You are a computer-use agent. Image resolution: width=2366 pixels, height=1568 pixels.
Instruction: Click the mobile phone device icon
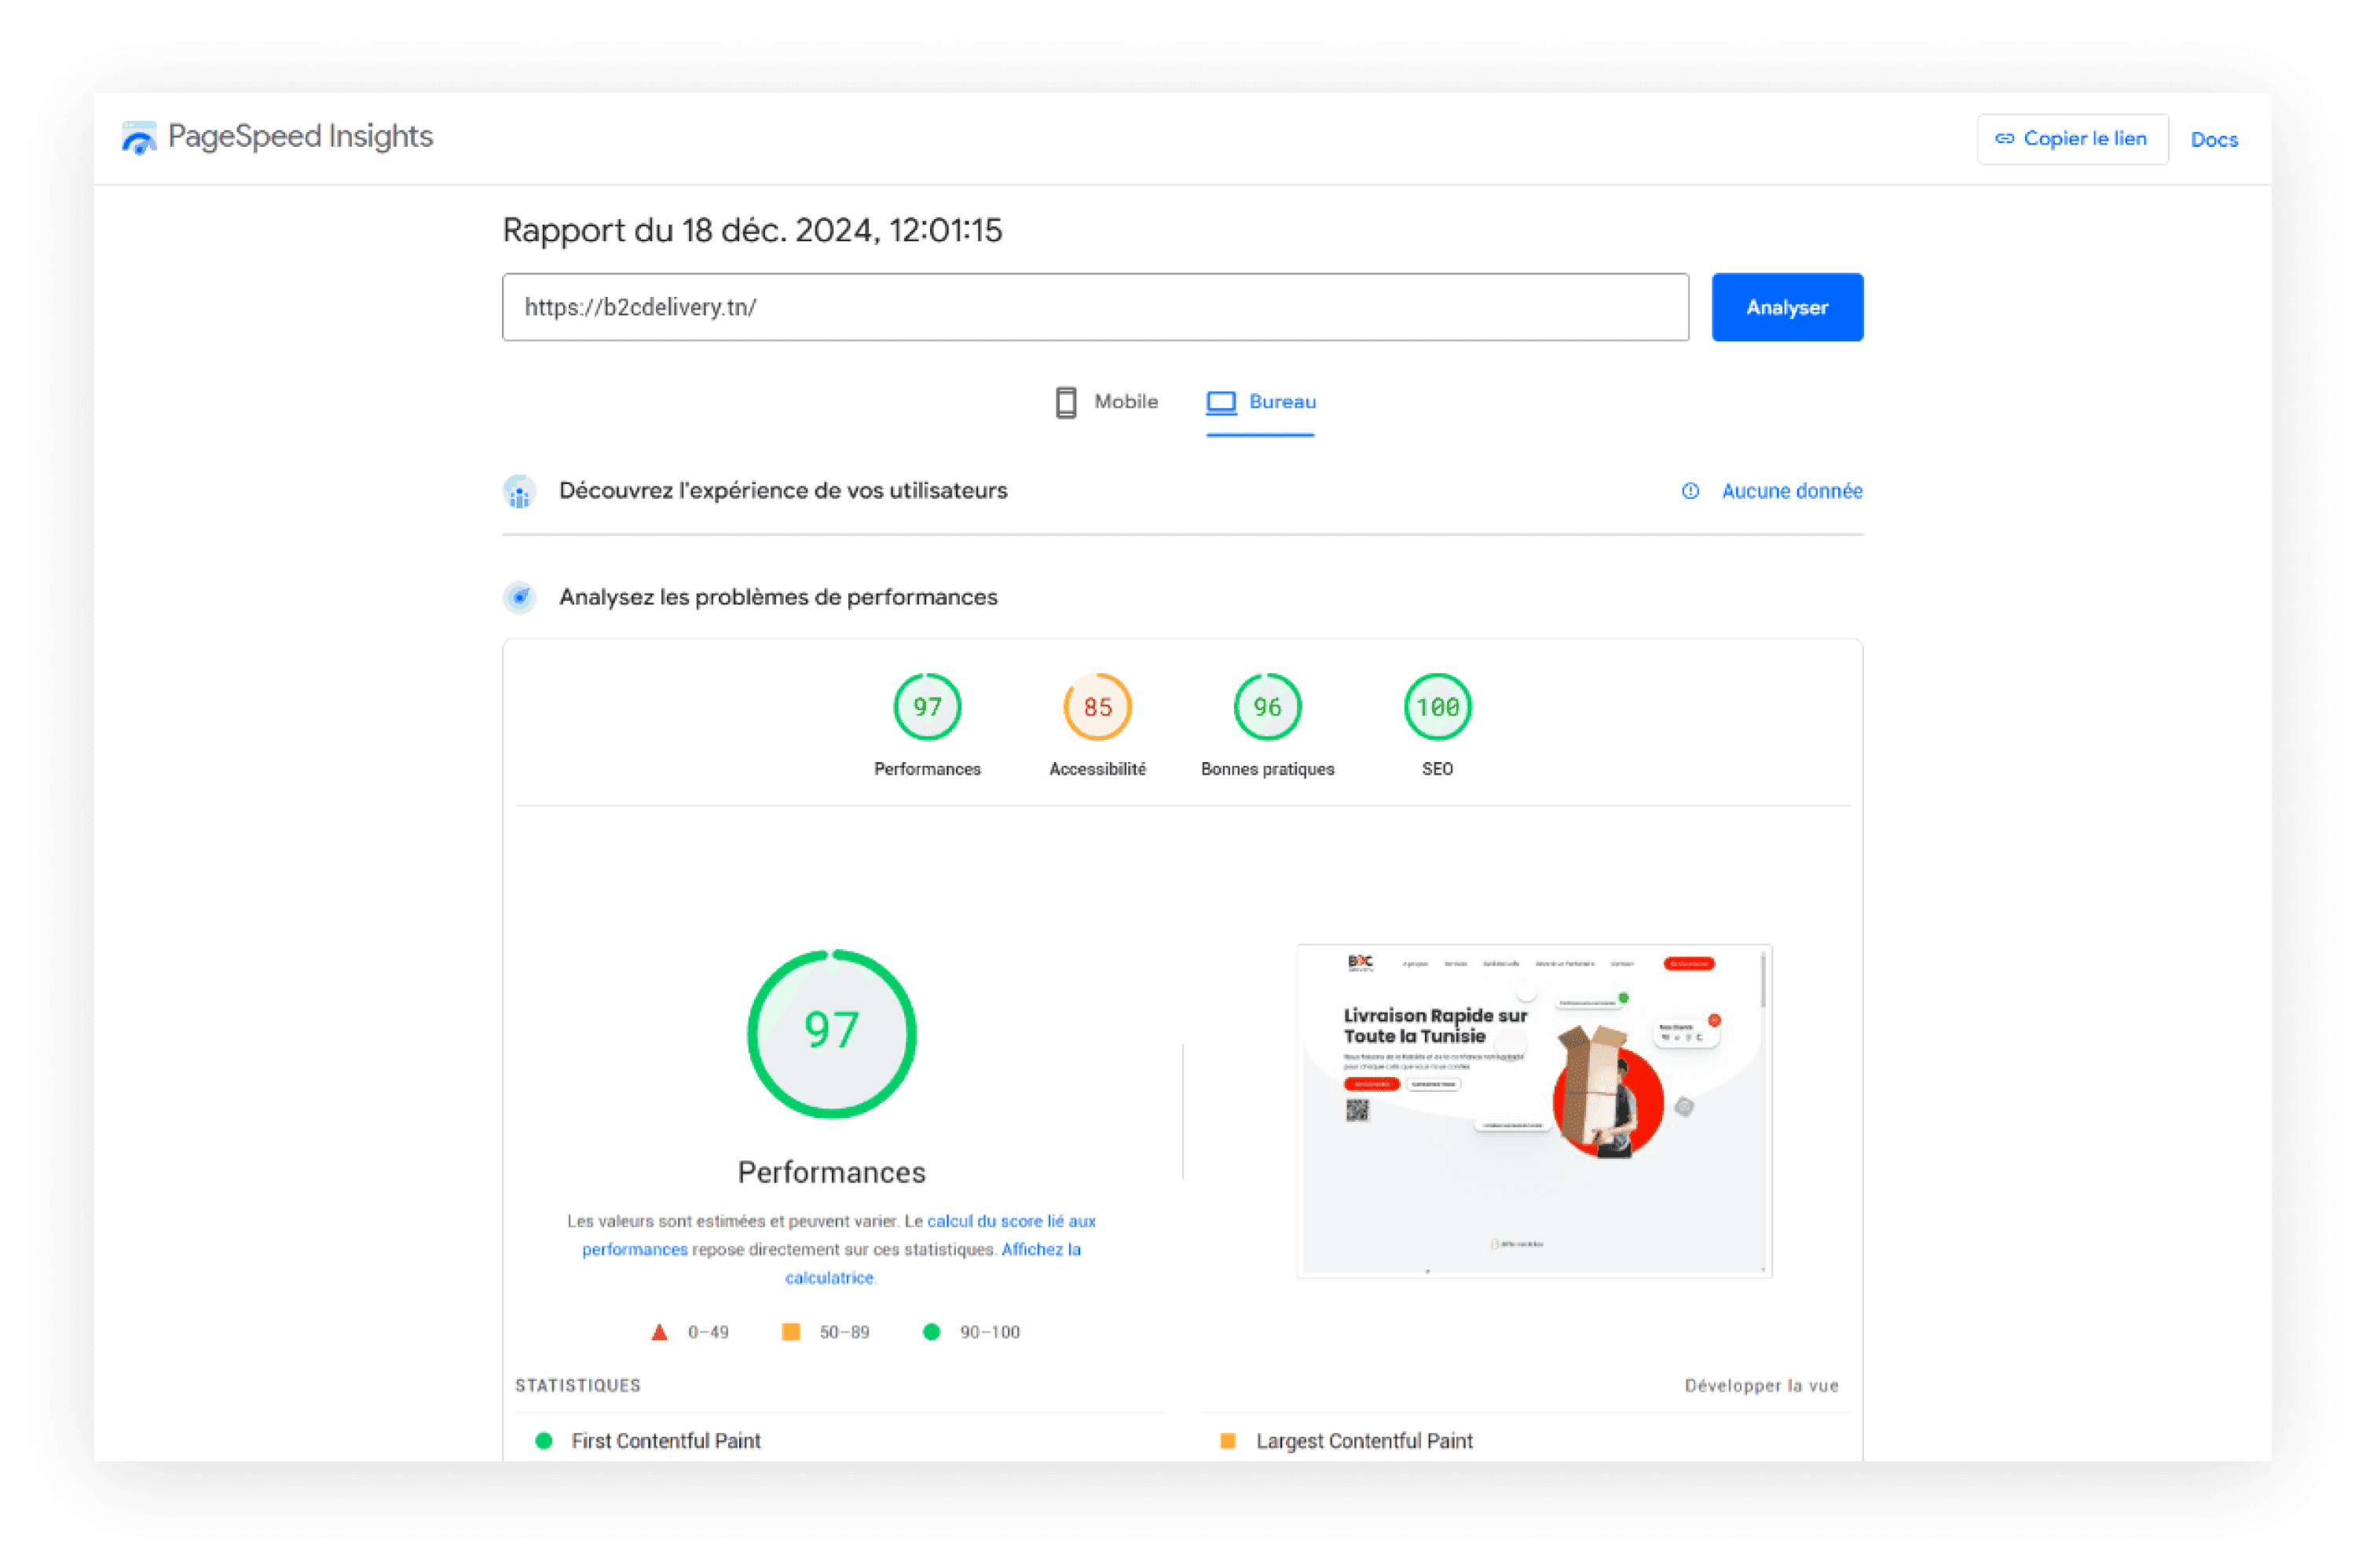[1066, 402]
